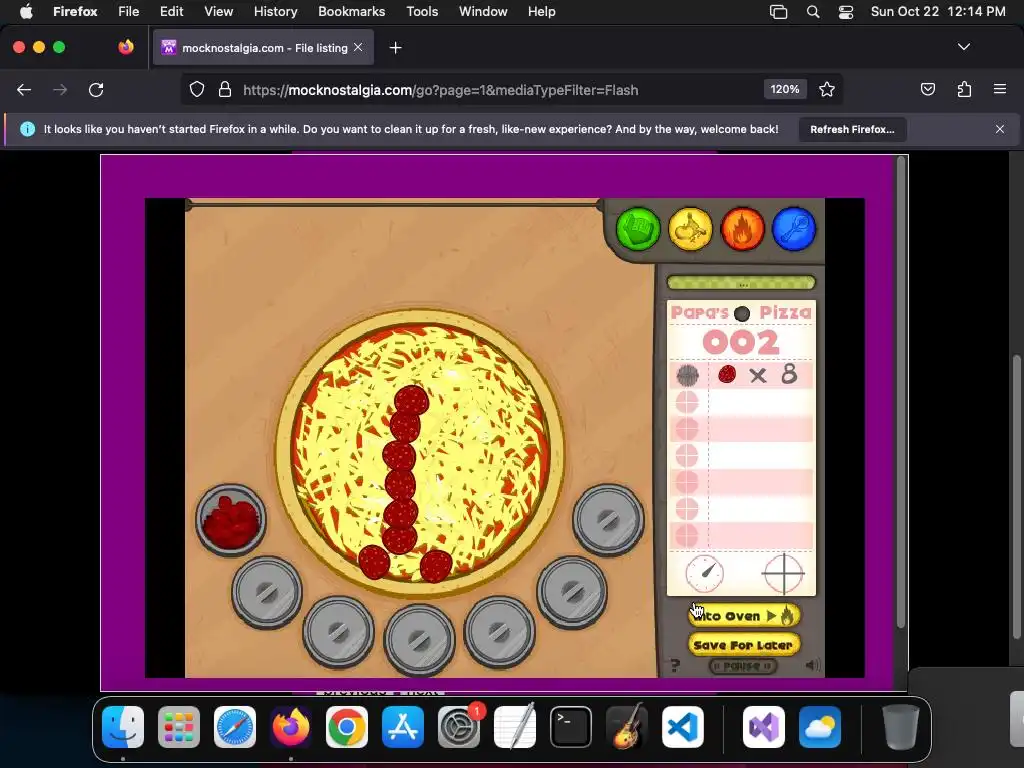The height and width of the screenshot is (768, 1024).
Task: Open Visual Studio Code from the Dock
Action: (683, 727)
